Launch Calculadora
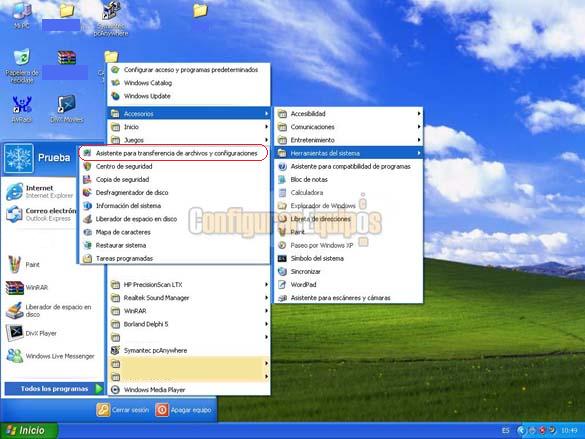This screenshot has width=585, height=439. point(349,192)
